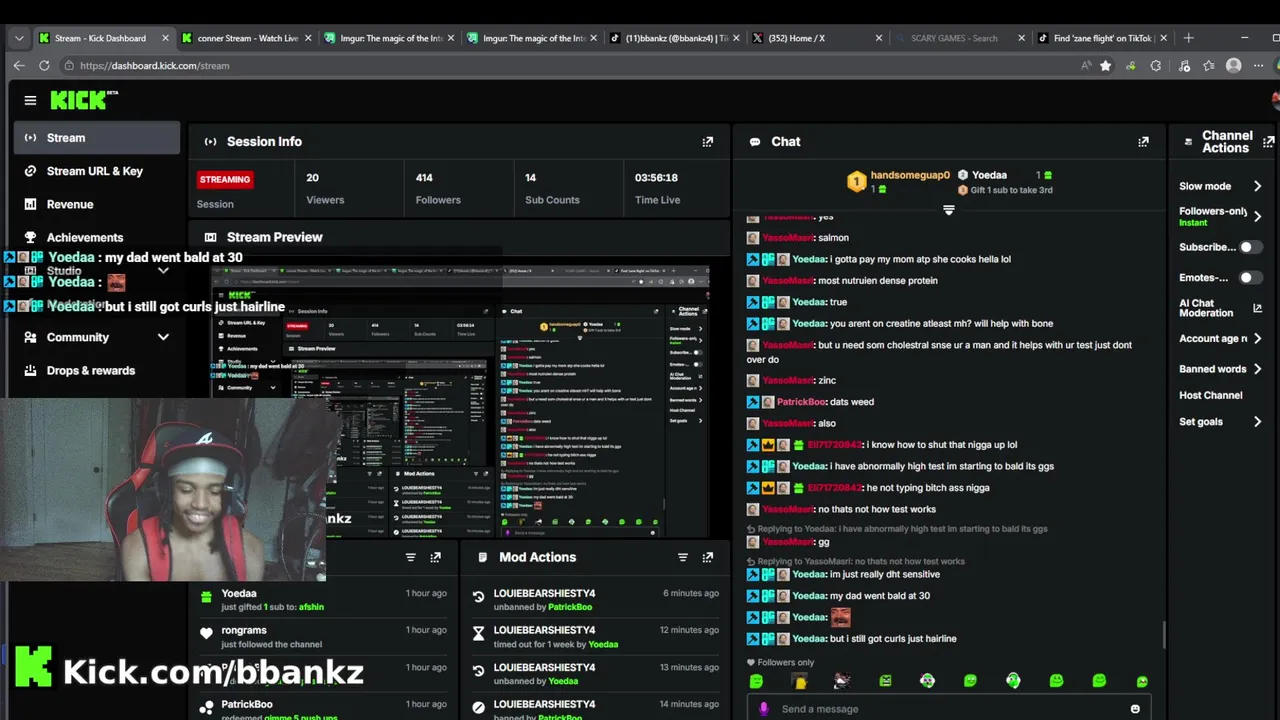Reload the page with the refresh icon
Viewport: 1280px width, 720px height.
pos(44,65)
